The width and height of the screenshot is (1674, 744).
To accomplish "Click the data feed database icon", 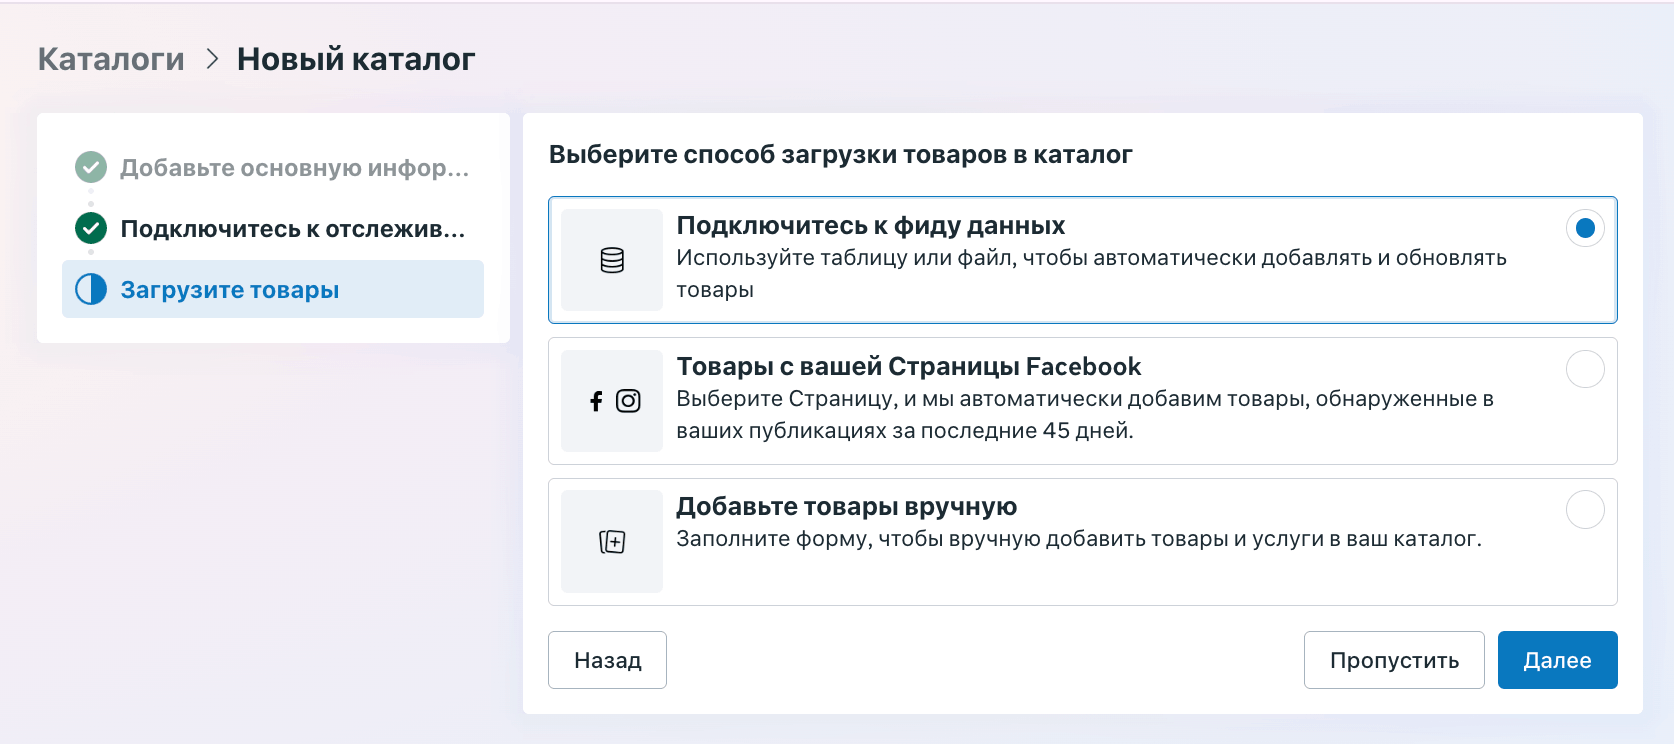I will (612, 260).
